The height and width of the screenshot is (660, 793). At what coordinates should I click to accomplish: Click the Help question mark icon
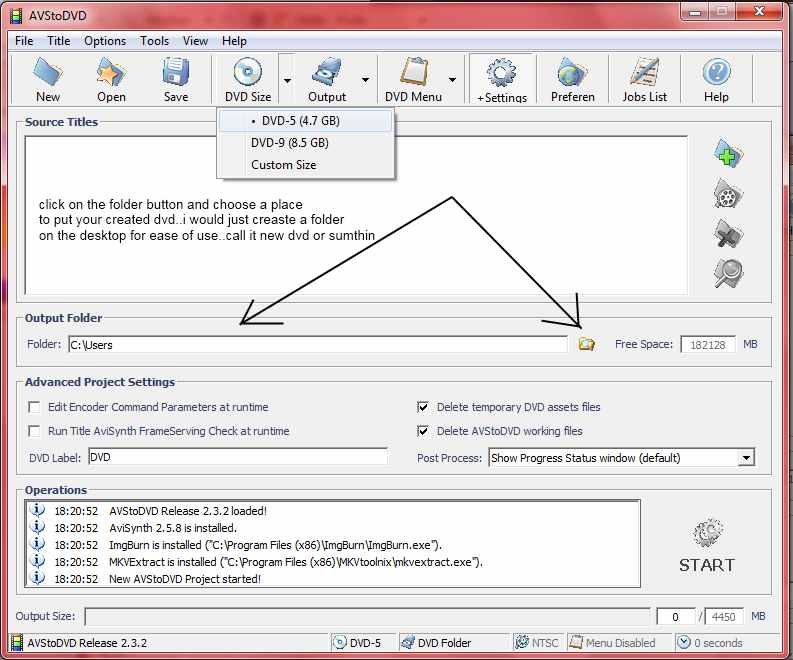pos(716,72)
